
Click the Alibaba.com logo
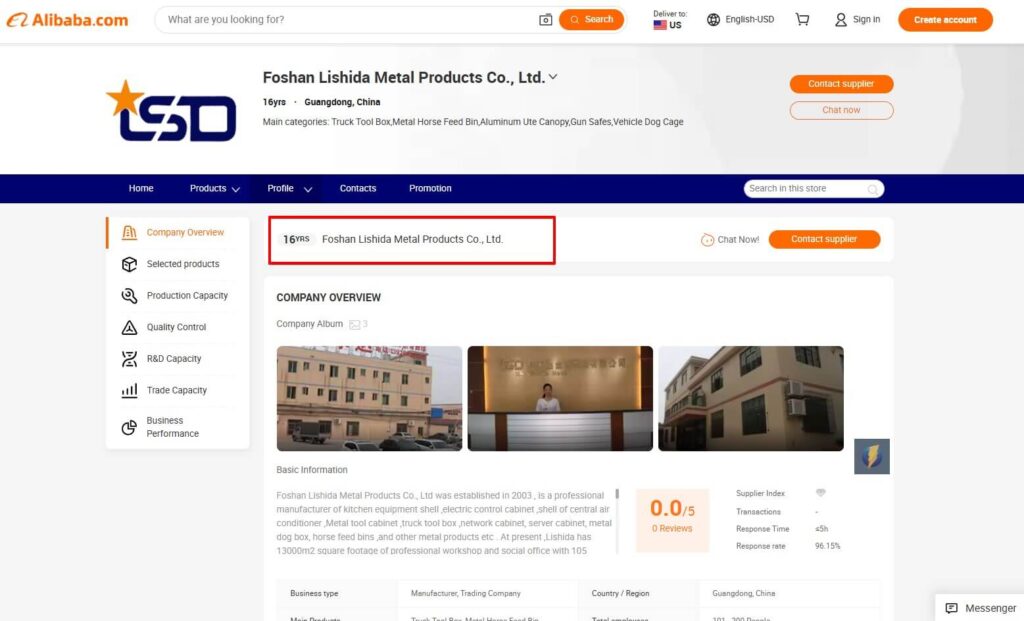[68, 19]
